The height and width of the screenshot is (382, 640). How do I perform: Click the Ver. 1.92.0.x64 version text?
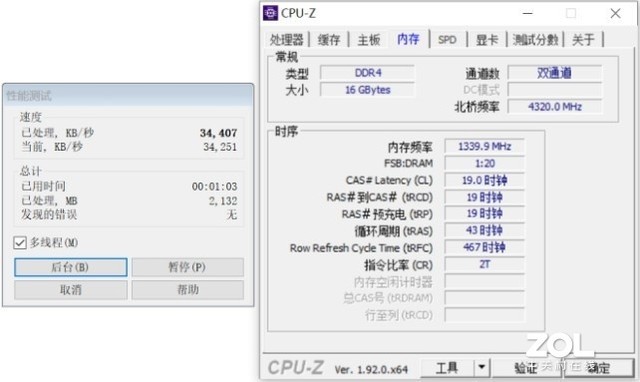point(371,370)
